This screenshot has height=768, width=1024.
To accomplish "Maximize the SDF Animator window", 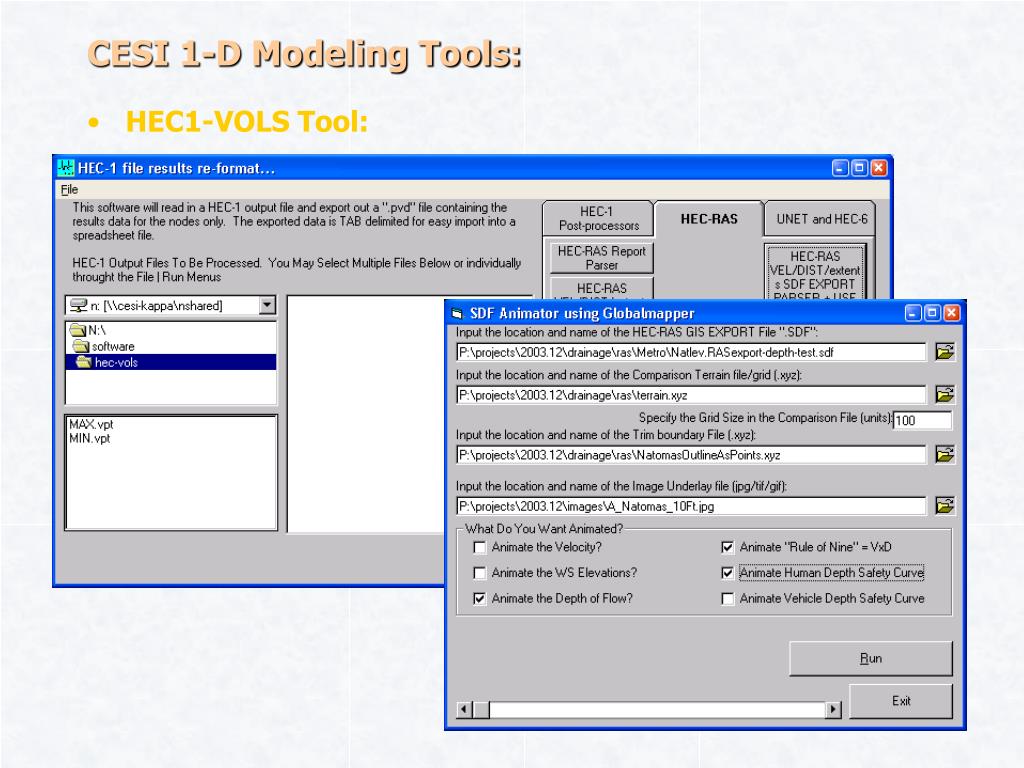I will 933,313.
